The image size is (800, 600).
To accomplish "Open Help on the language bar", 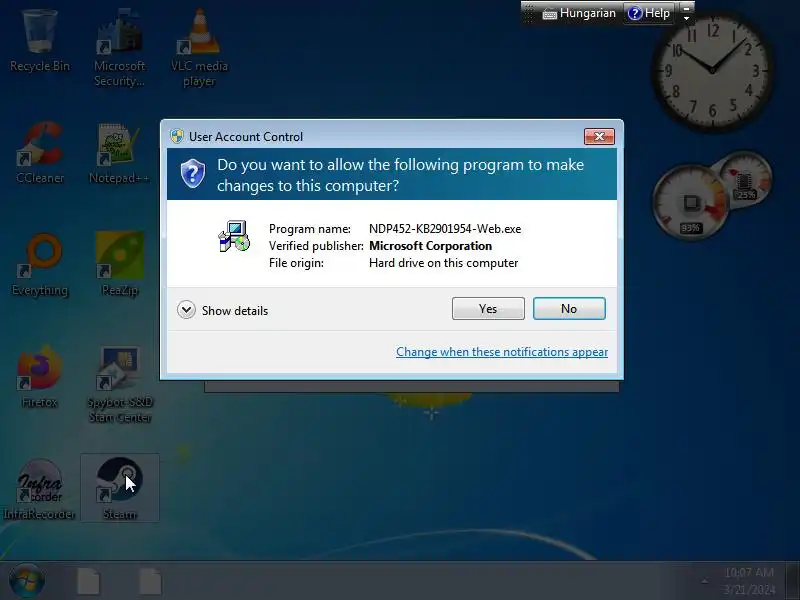I will (x=649, y=13).
